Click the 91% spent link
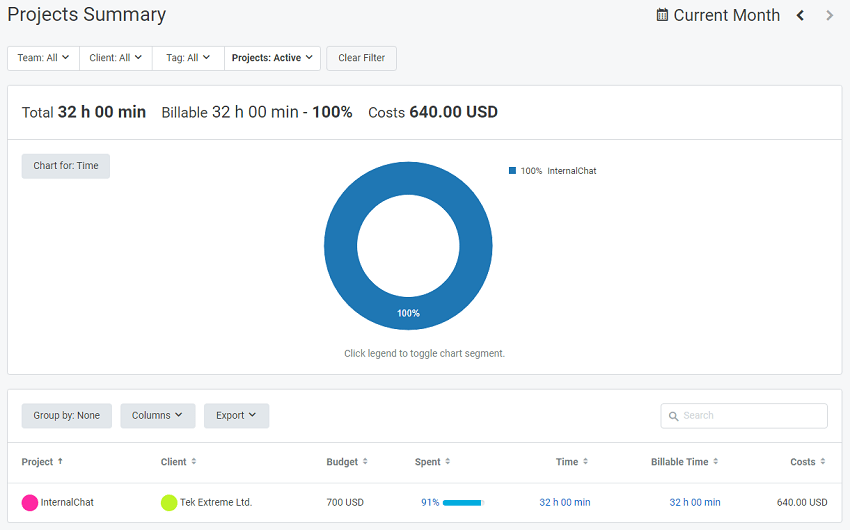Viewport: 850px width, 530px height. click(x=430, y=502)
